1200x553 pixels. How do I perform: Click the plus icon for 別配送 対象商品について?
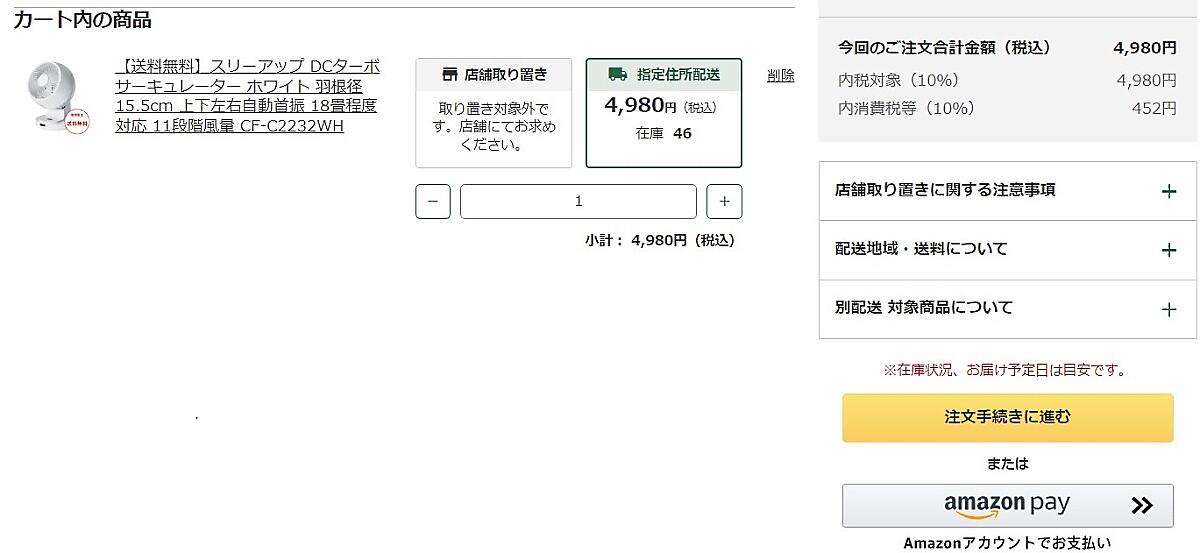click(1168, 309)
